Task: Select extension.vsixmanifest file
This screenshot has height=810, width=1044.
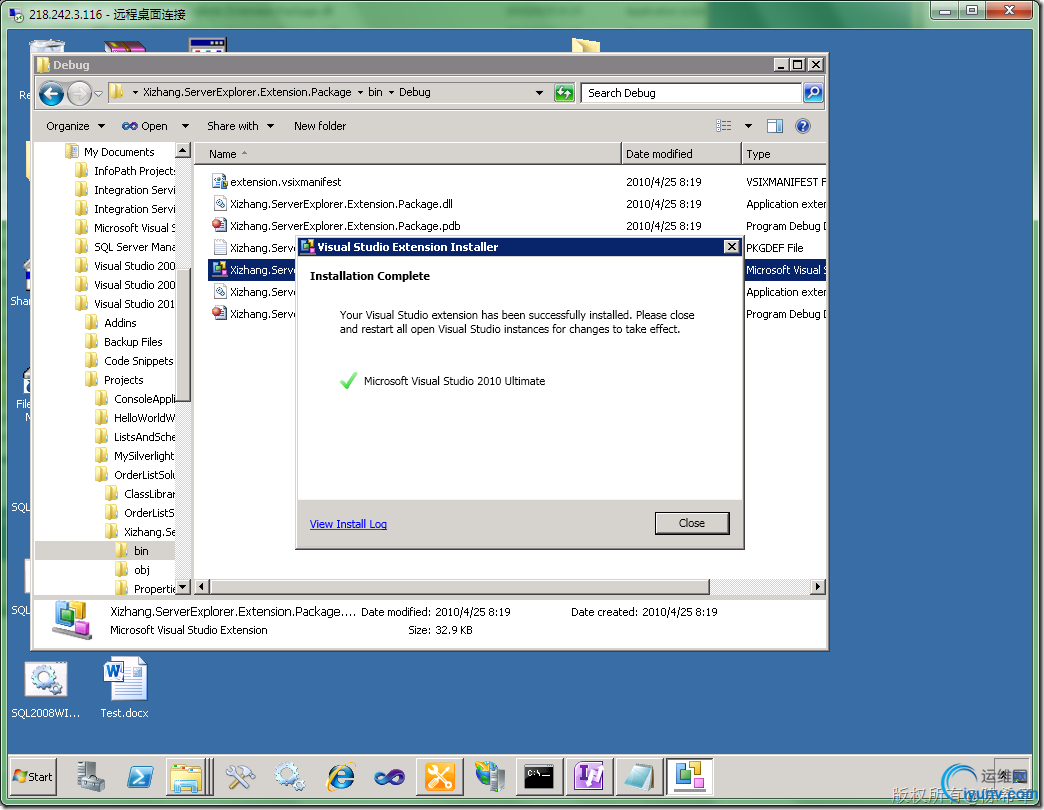Action: (x=286, y=182)
